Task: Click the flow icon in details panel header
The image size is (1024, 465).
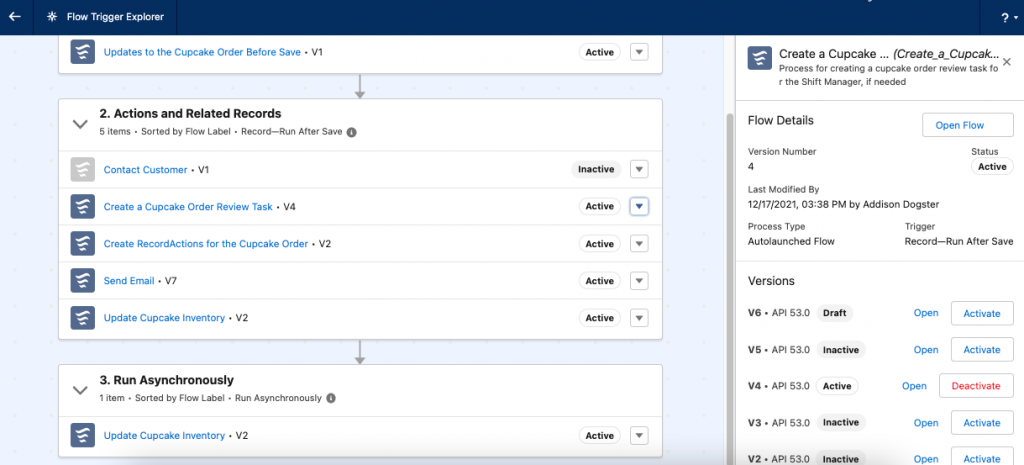Action: [760, 58]
